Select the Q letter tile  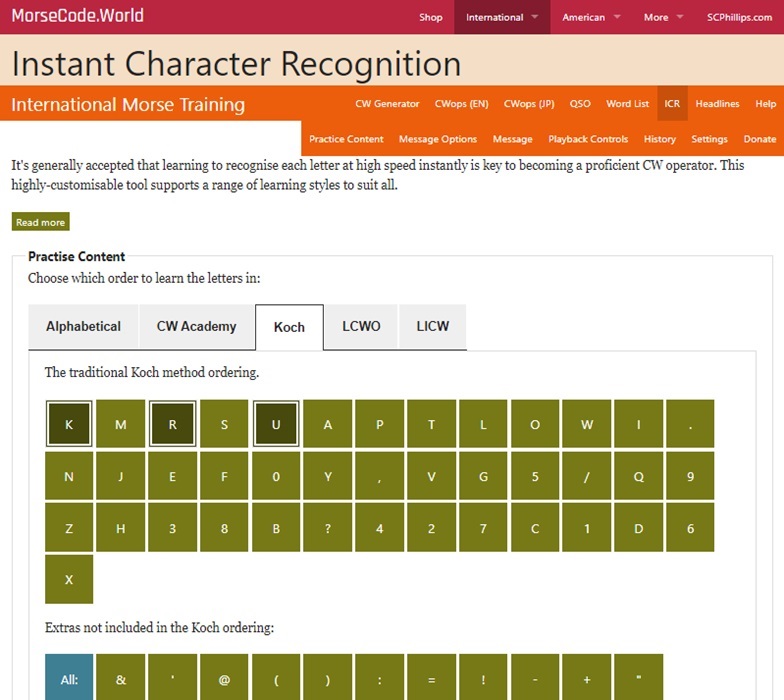pos(638,476)
